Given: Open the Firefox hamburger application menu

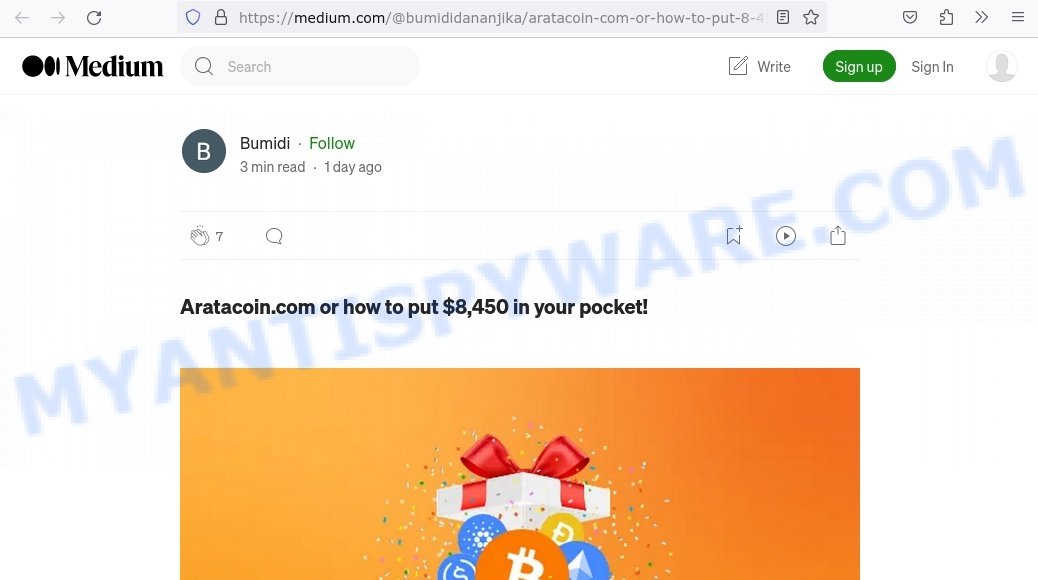Looking at the screenshot, I should pyautogui.click(x=1018, y=18).
